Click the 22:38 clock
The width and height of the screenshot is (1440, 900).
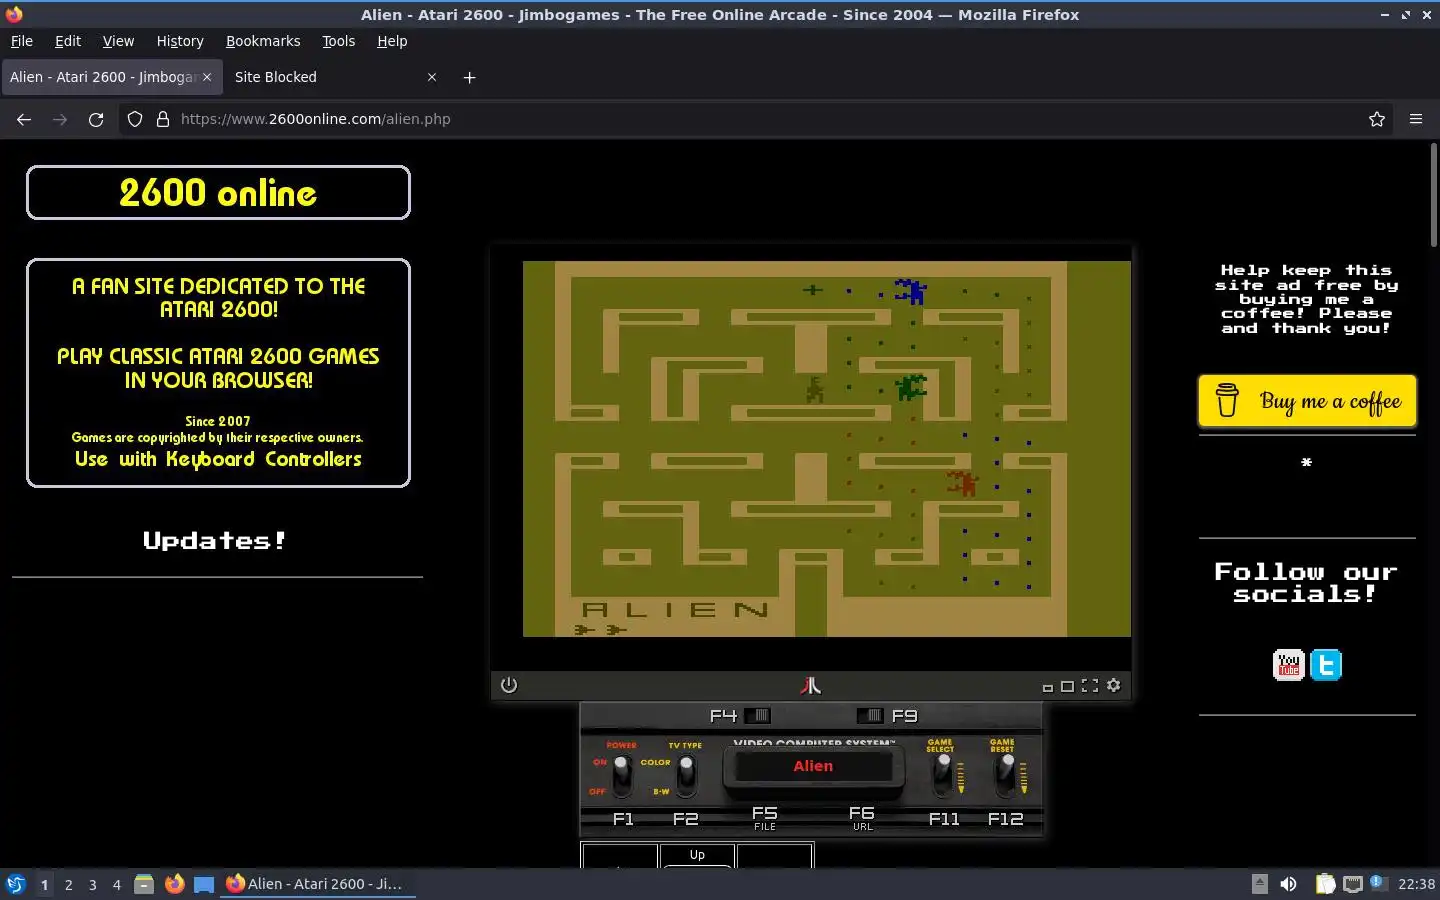coord(1416,884)
